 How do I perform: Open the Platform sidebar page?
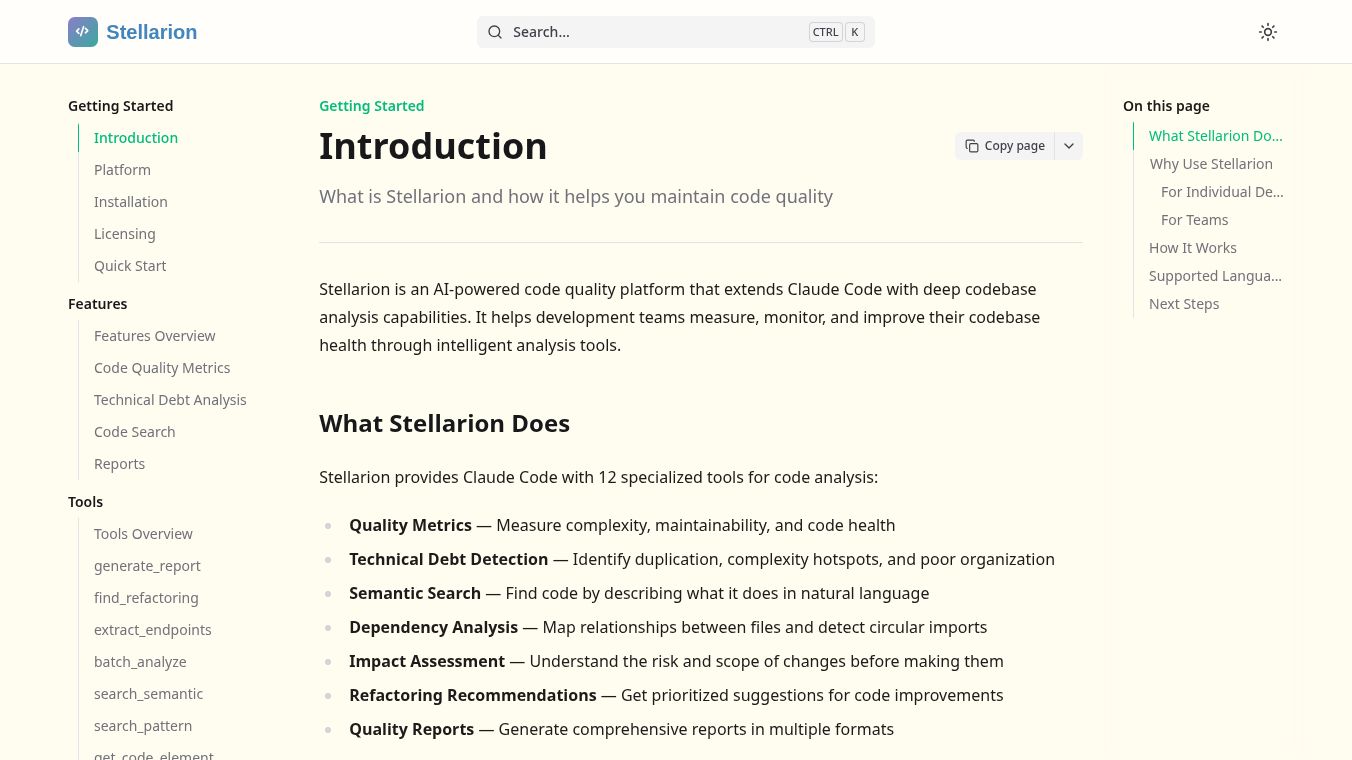pyautogui.click(x=122, y=170)
